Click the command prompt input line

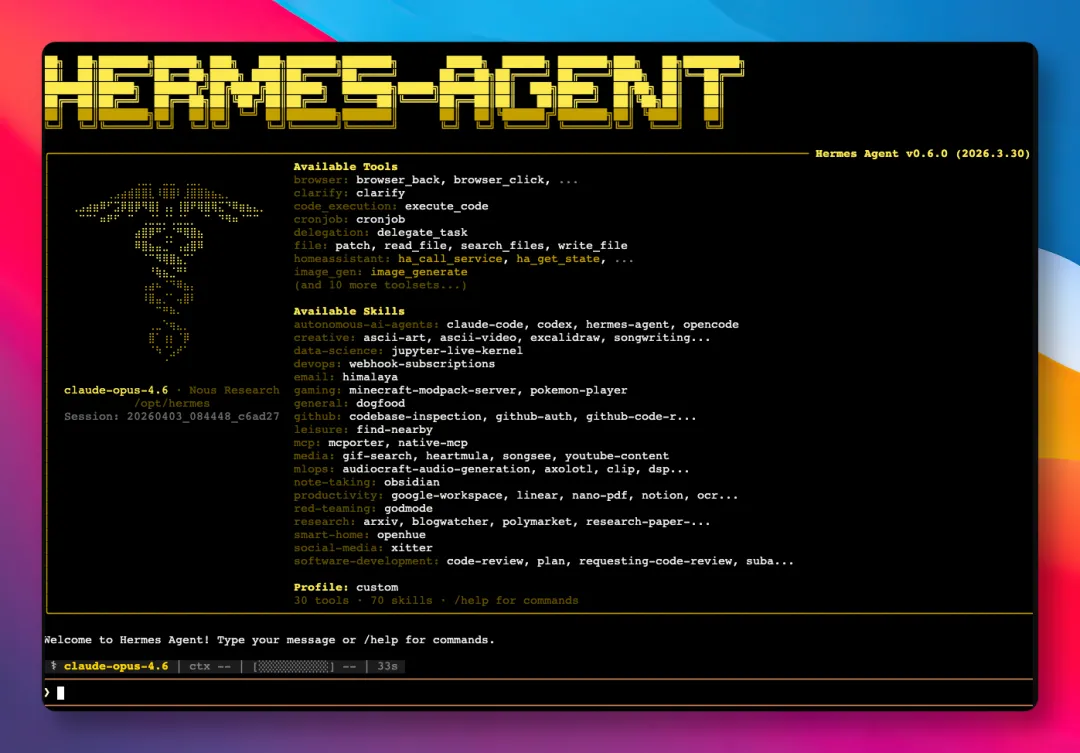(x=537, y=692)
